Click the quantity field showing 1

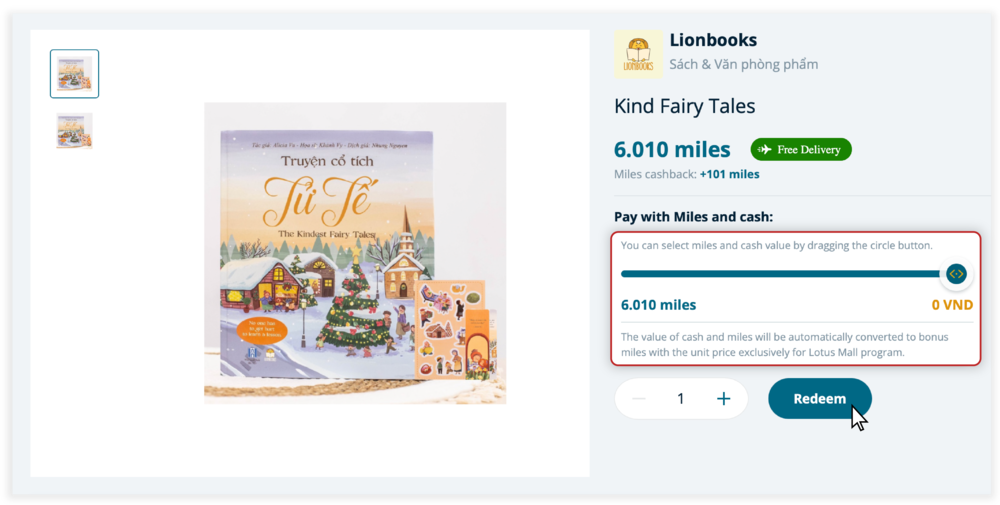(x=681, y=399)
